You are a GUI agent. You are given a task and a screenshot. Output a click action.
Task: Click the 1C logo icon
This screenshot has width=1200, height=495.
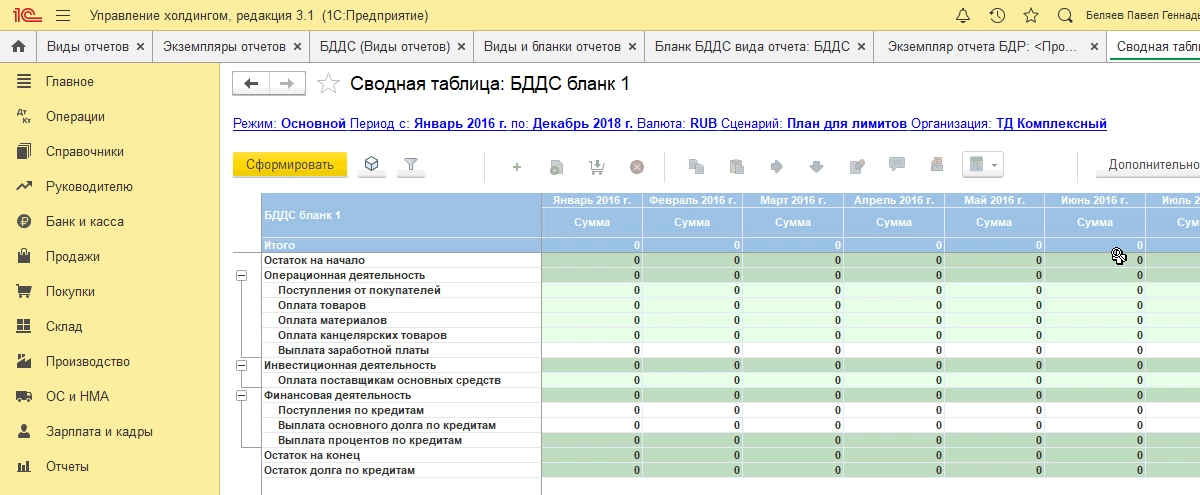[x=26, y=16]
